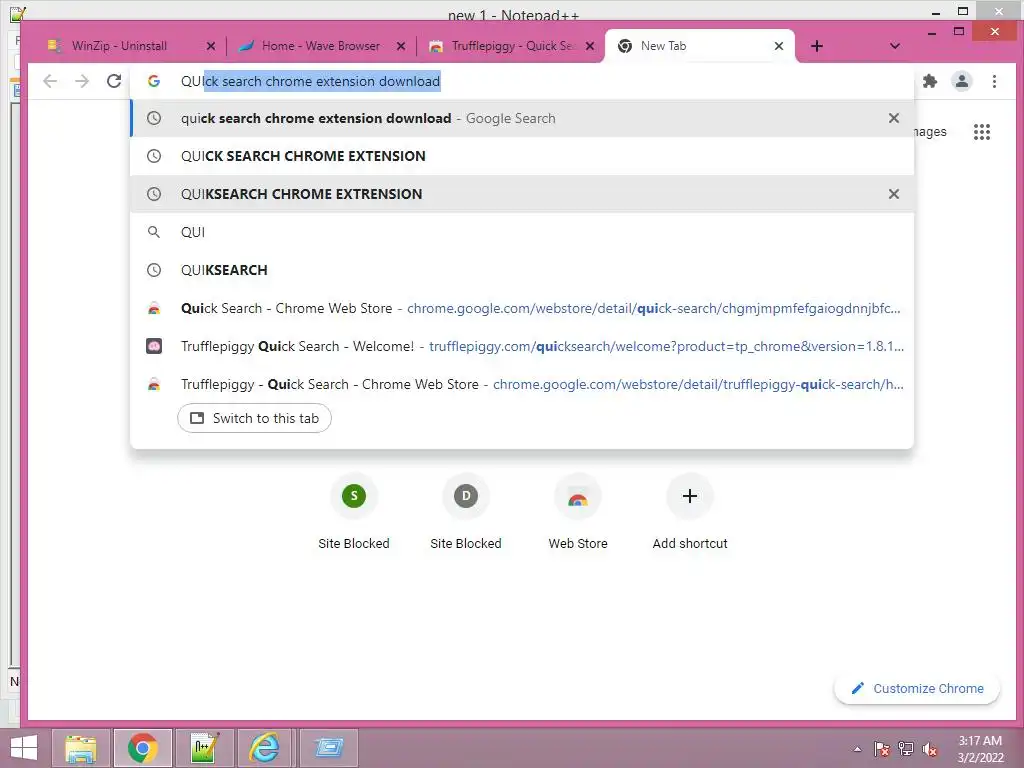The height and width of the screenshot is (768, 1024).
Task: Close the WinZip - Uninstall tab
Action: (210, 46)
